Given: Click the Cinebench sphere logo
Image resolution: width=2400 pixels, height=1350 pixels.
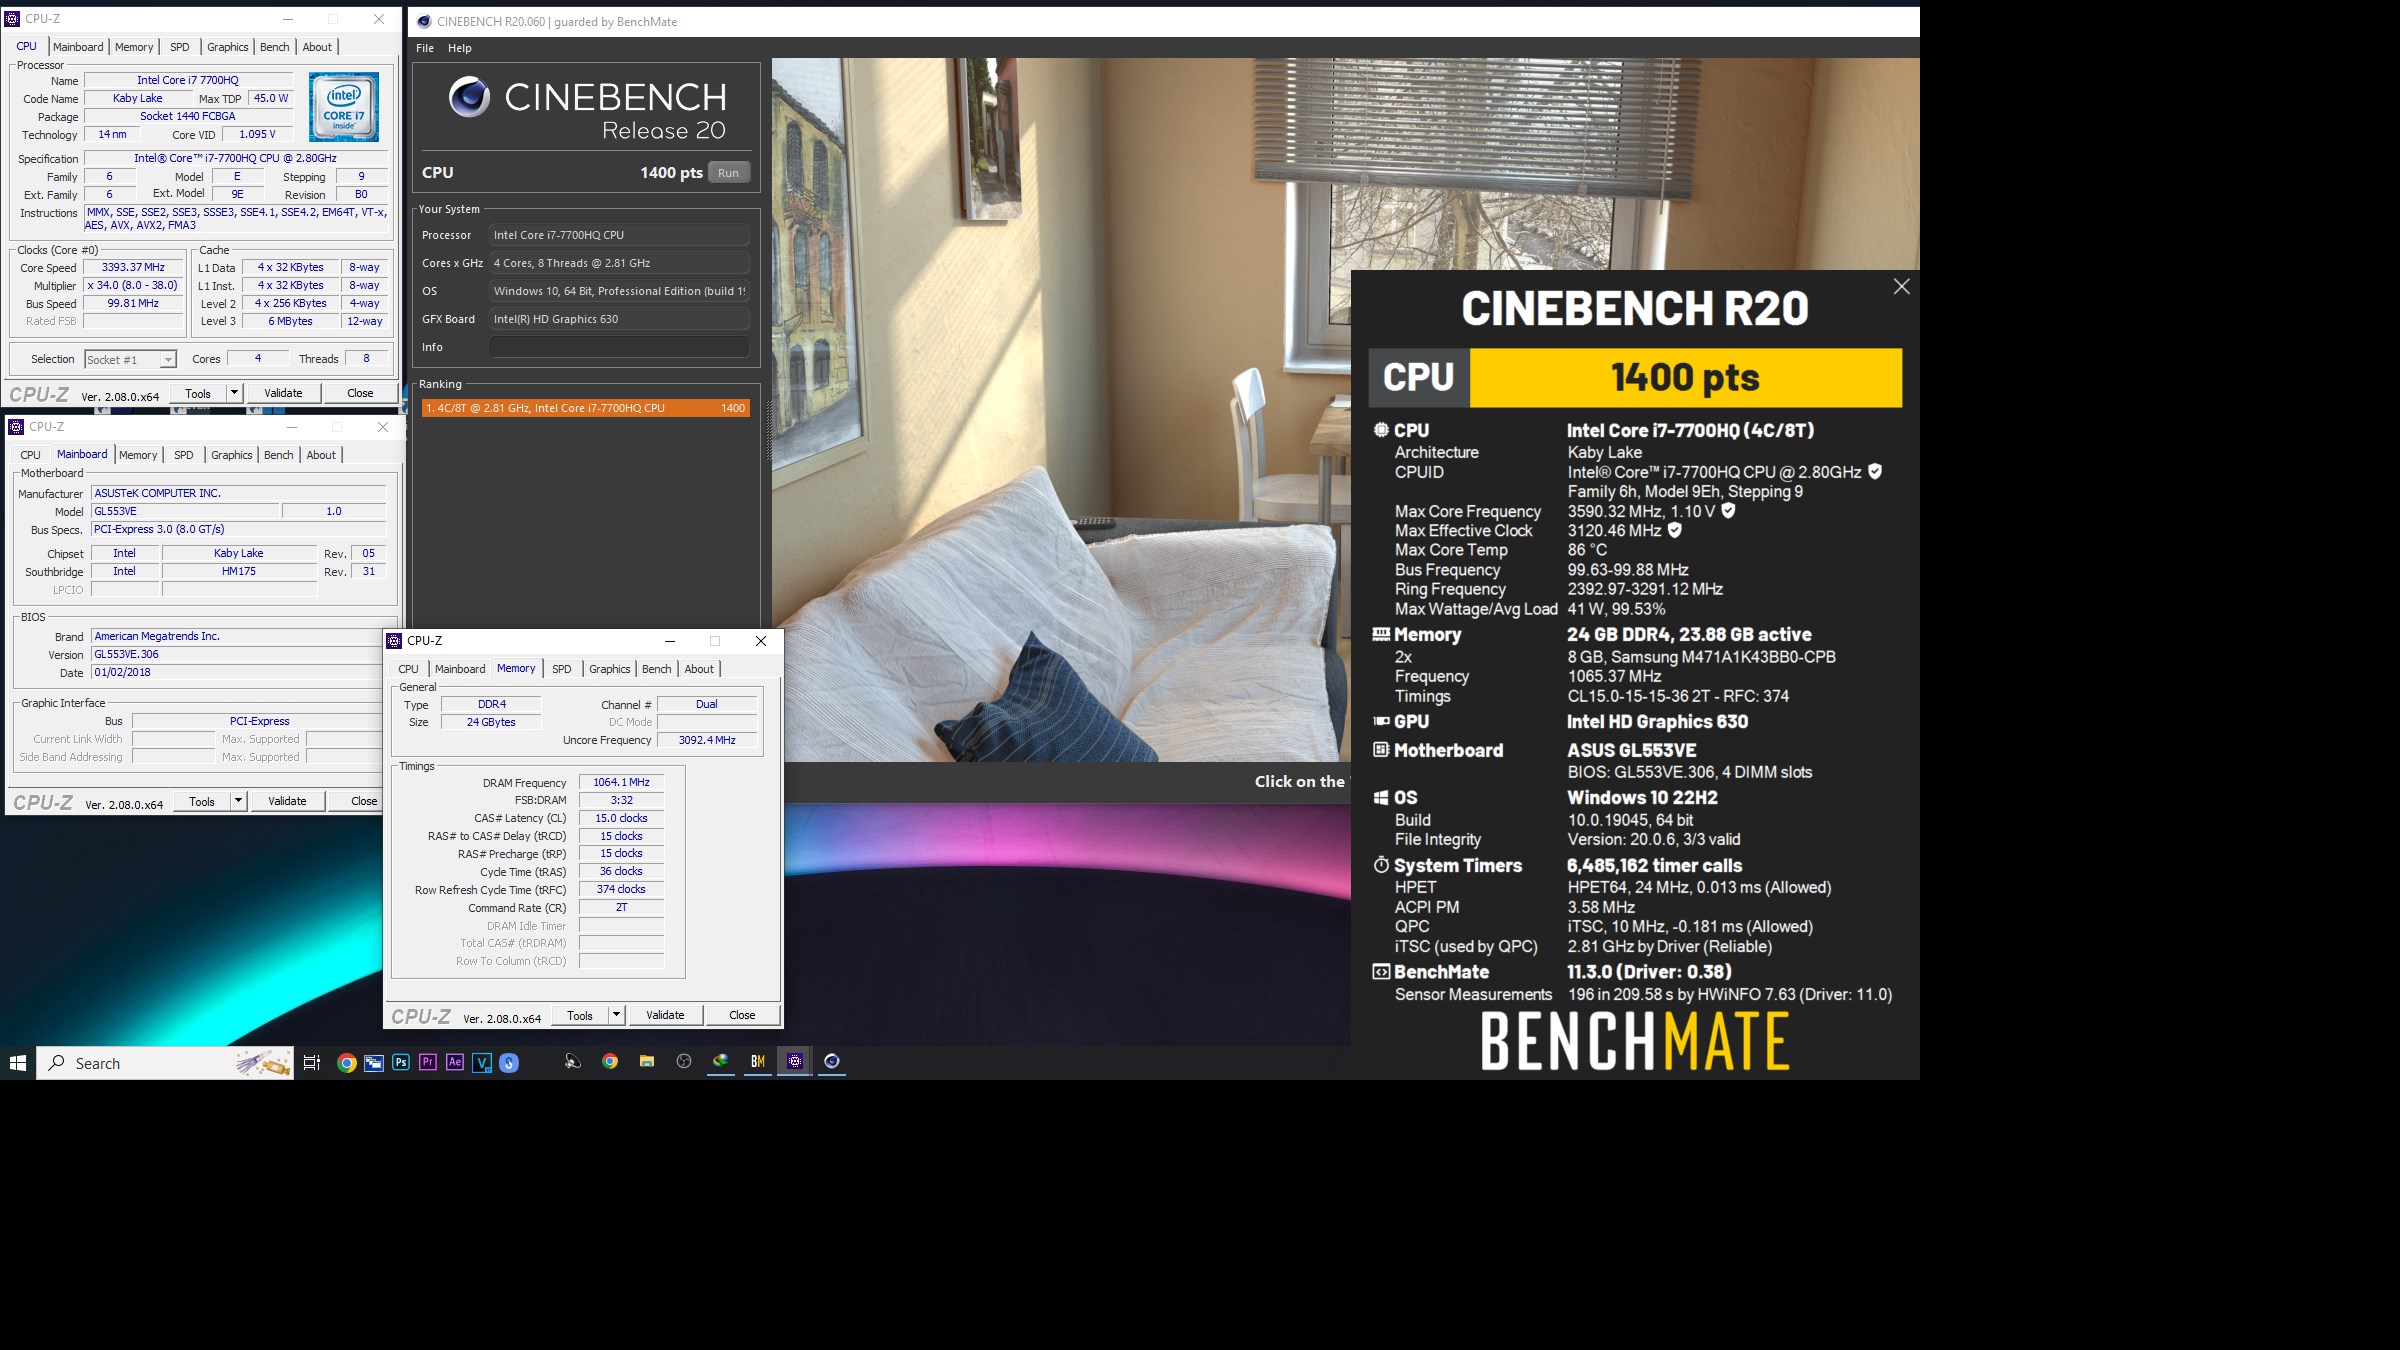Looking at the screenshot, I should click(469, 97).
